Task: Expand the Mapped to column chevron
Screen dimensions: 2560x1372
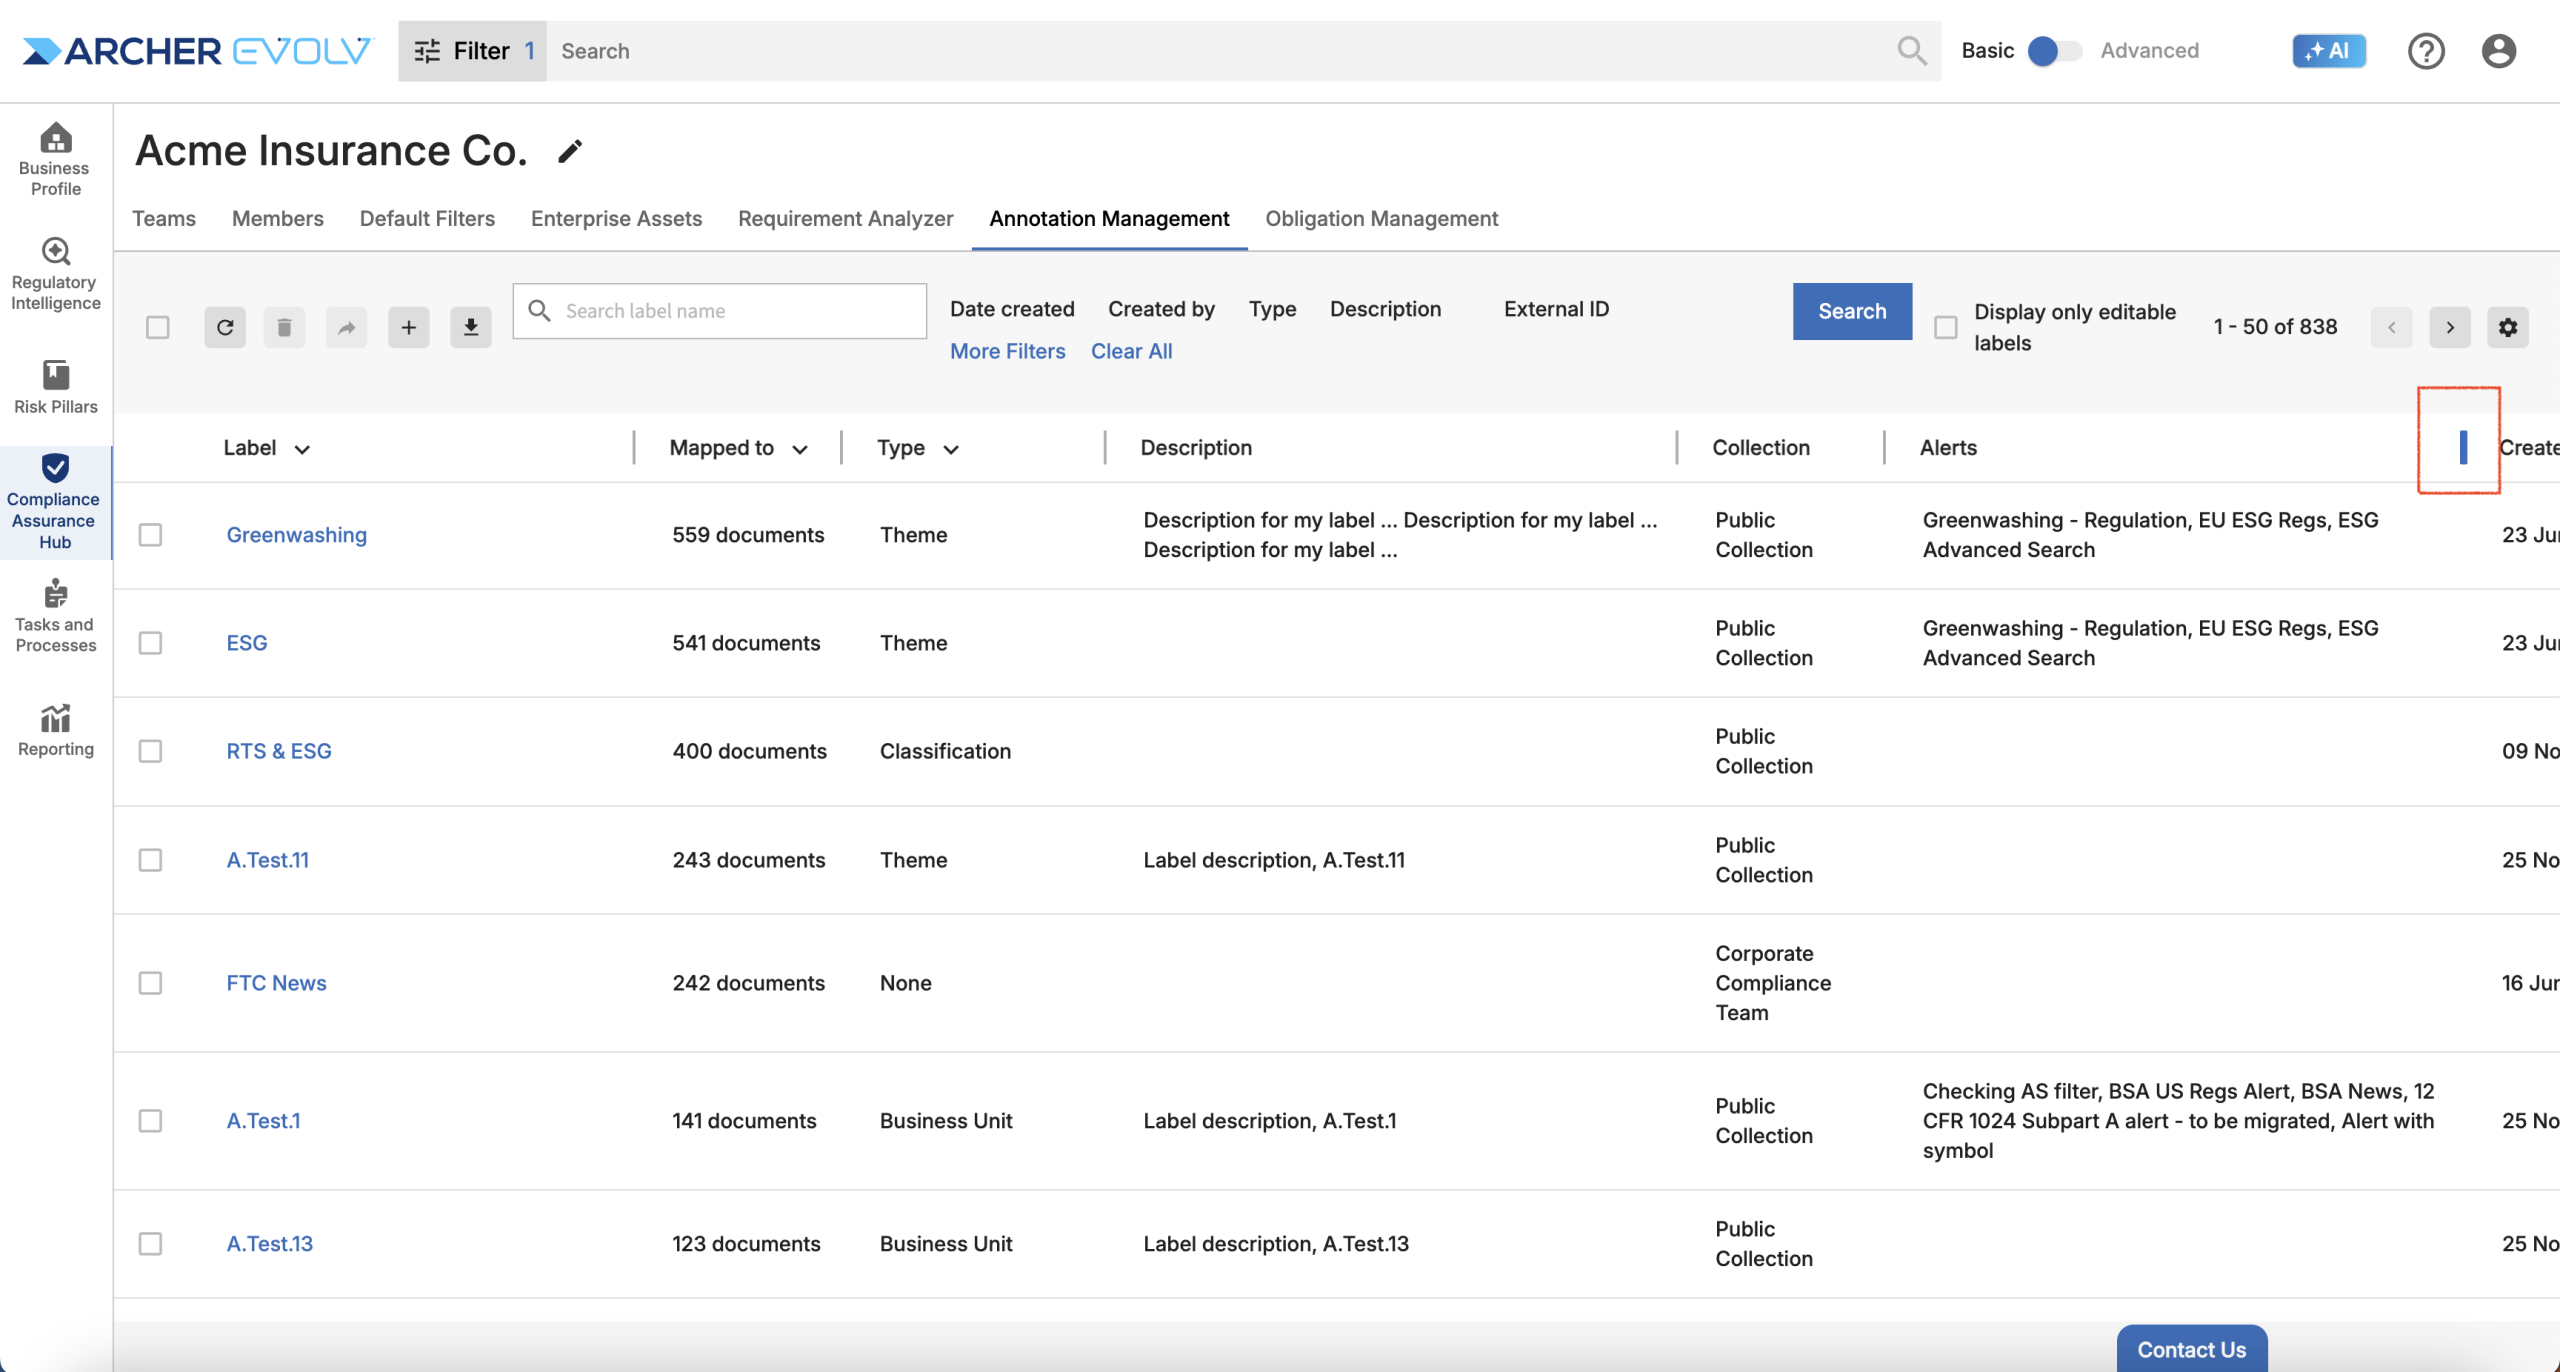Action: (x=800, y=449)
